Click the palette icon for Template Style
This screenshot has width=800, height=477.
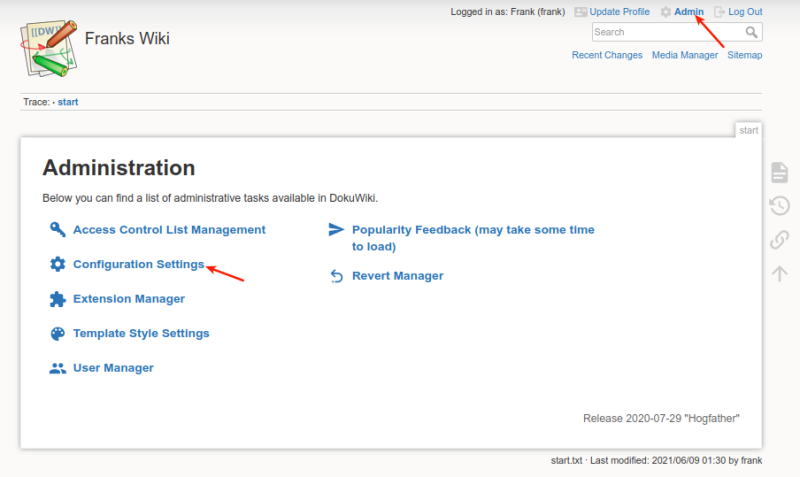[58, 334]
